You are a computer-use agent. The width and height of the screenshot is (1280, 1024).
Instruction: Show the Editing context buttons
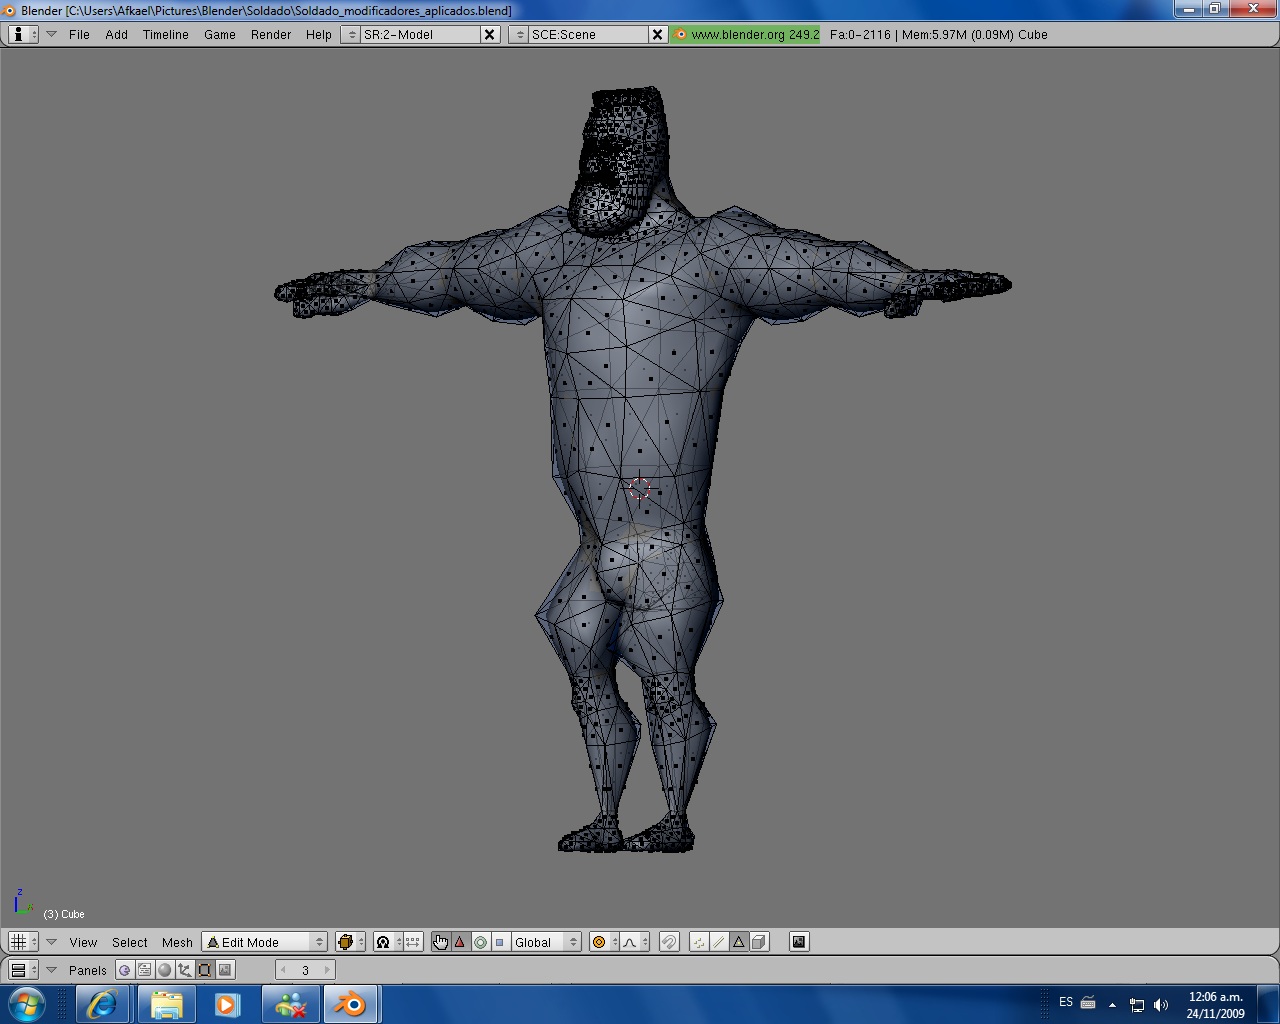tap(205, 970)
